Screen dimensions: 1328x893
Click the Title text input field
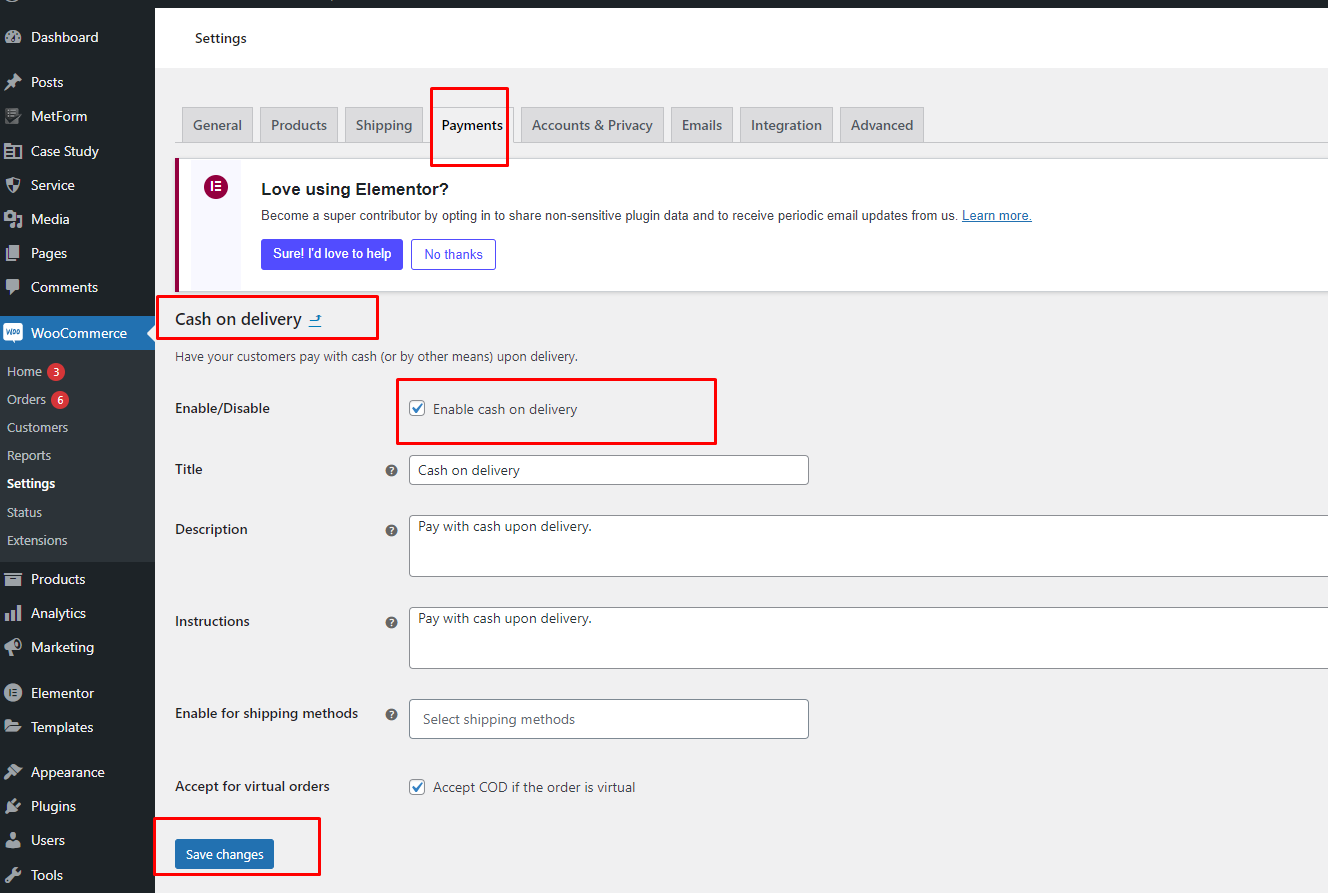[x=608, y=470]
